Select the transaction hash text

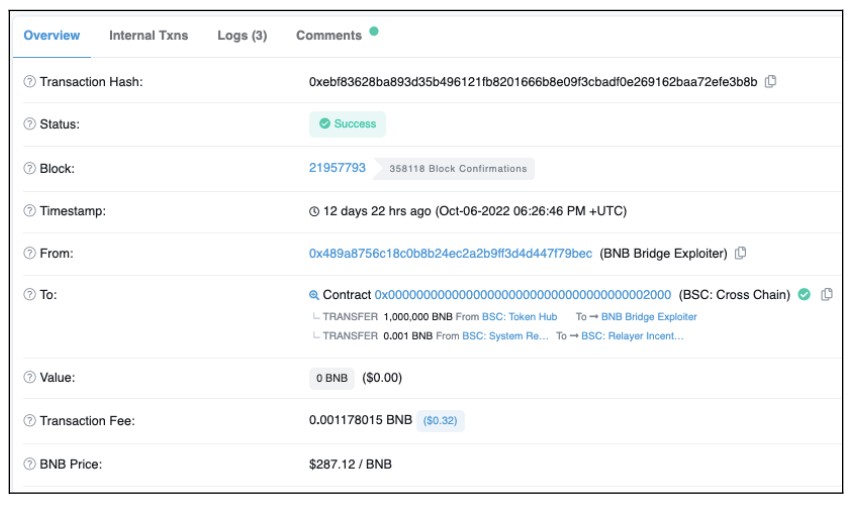click(x=533, y=82)
